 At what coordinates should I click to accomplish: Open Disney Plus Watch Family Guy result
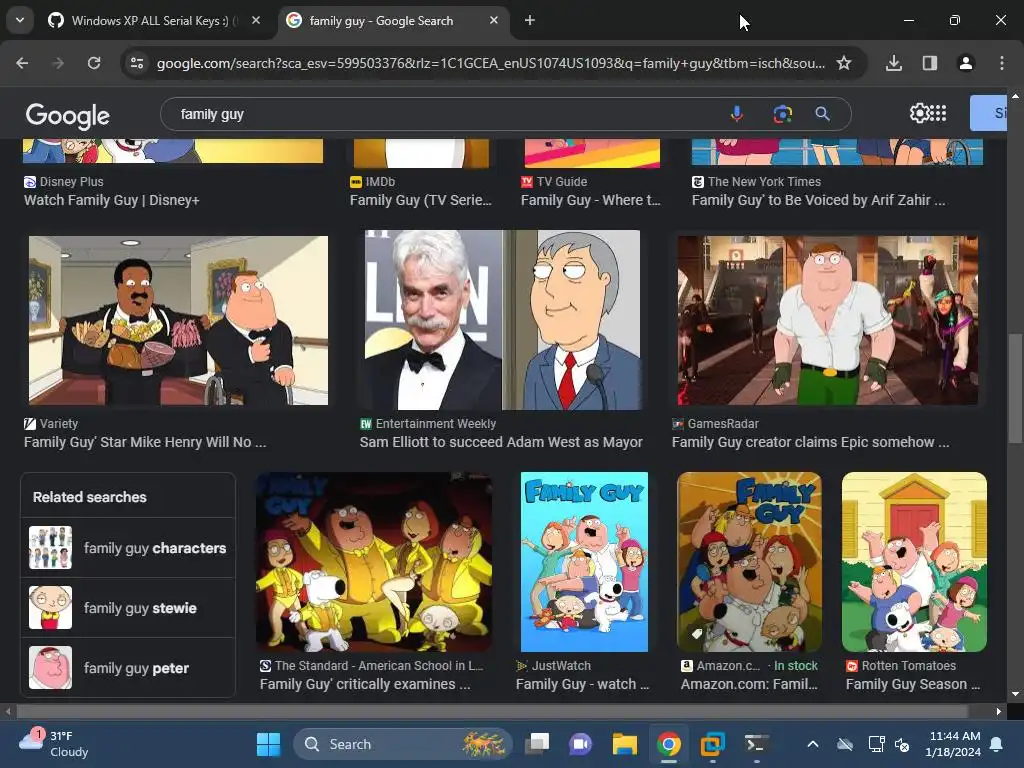112,200
